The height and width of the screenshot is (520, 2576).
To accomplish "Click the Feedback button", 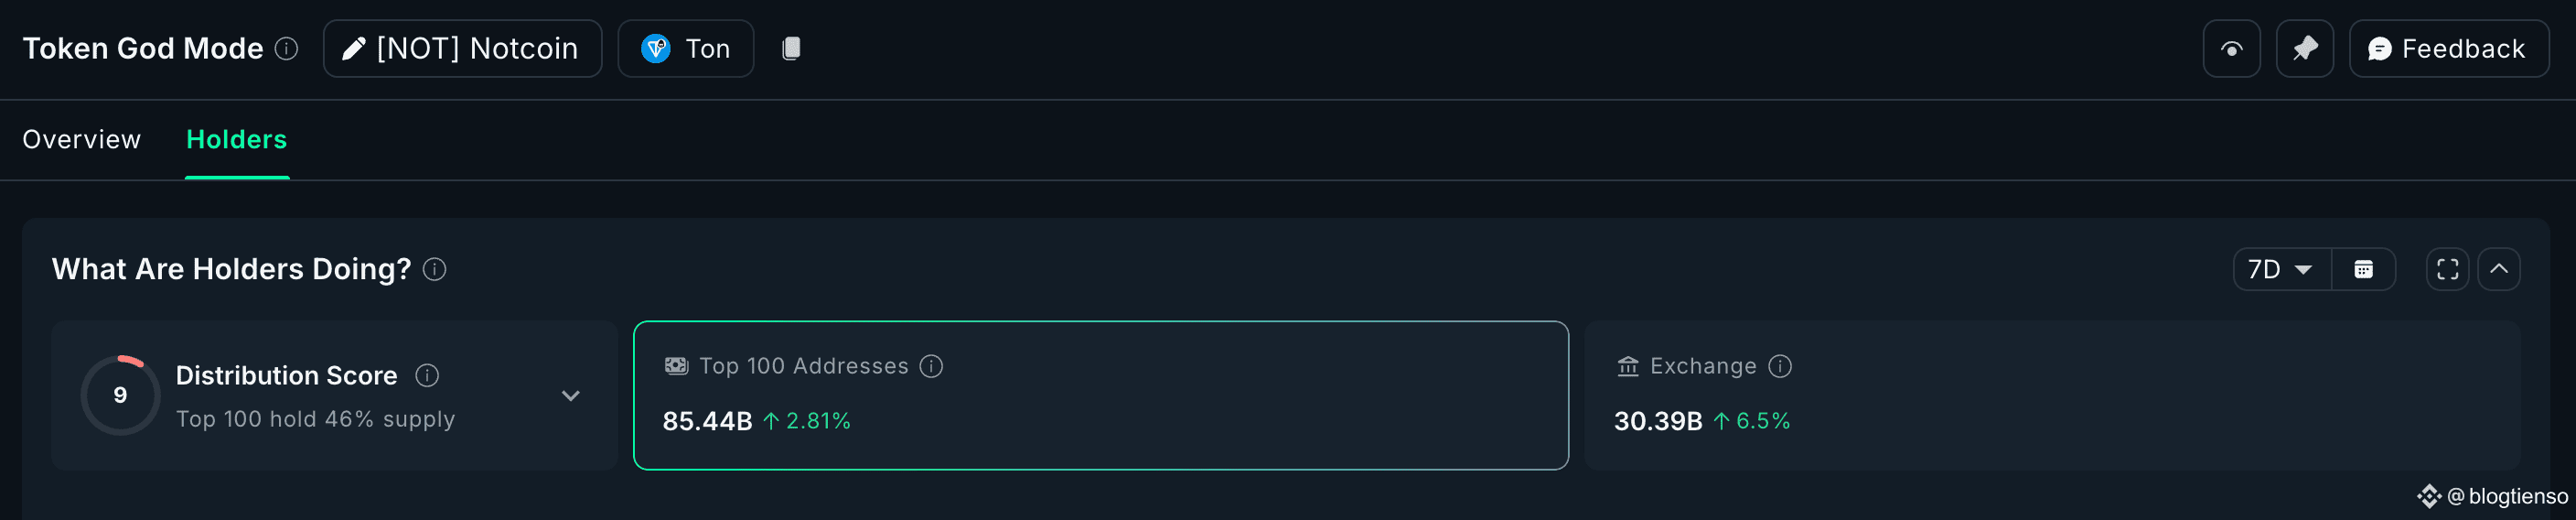I will pos(2448,48).
